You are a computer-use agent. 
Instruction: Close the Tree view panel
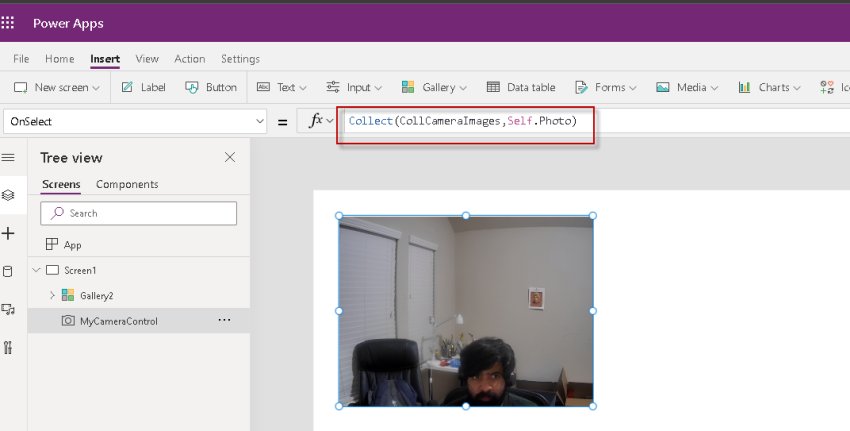coord(230,157)
